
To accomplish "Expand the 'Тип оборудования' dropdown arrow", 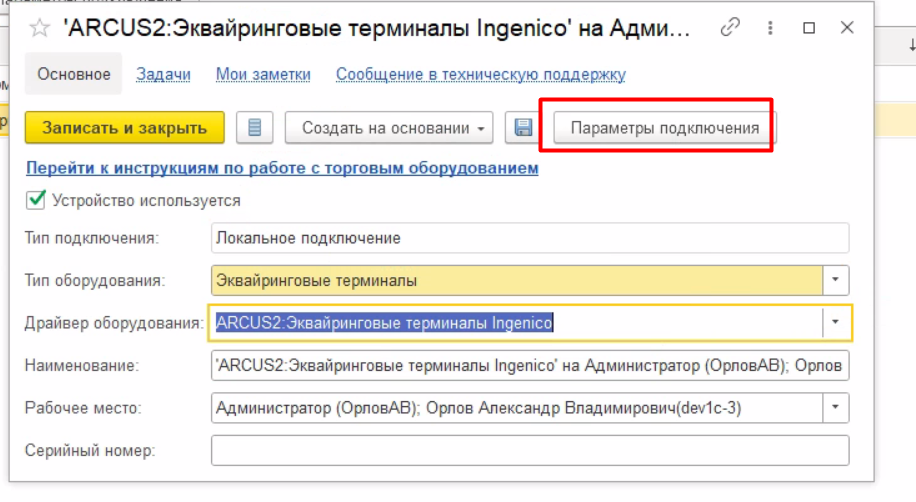I will pyautogui.click(x=835, y=281).
